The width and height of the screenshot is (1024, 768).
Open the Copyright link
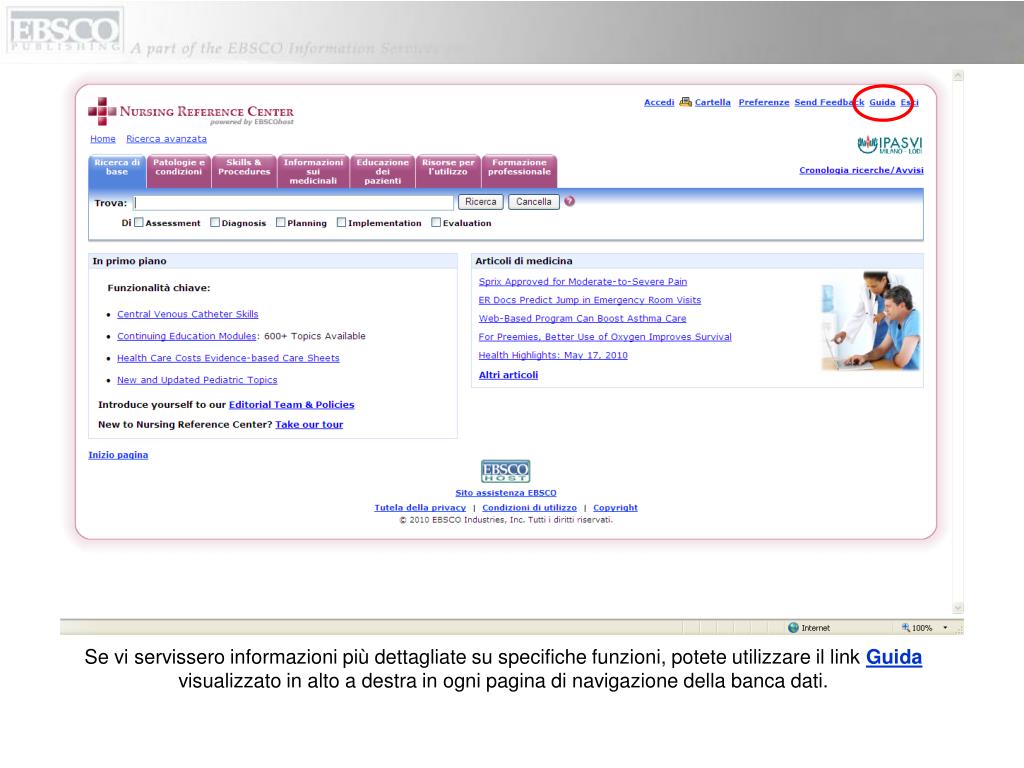pyautogui.click(x=615, y=507)
